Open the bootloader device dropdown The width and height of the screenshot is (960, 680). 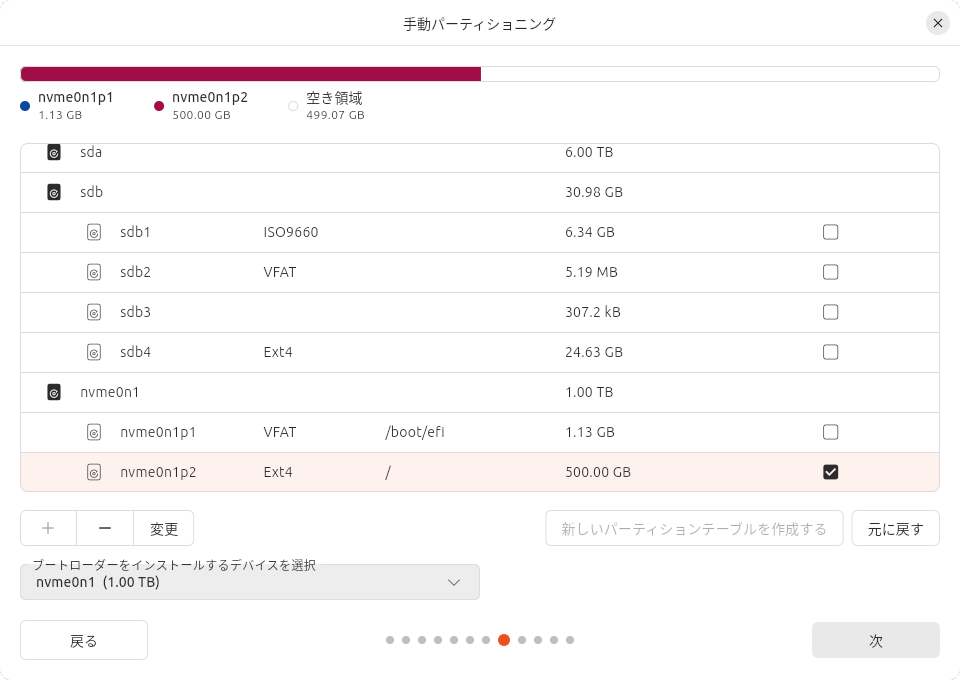(x=250, y=582)
